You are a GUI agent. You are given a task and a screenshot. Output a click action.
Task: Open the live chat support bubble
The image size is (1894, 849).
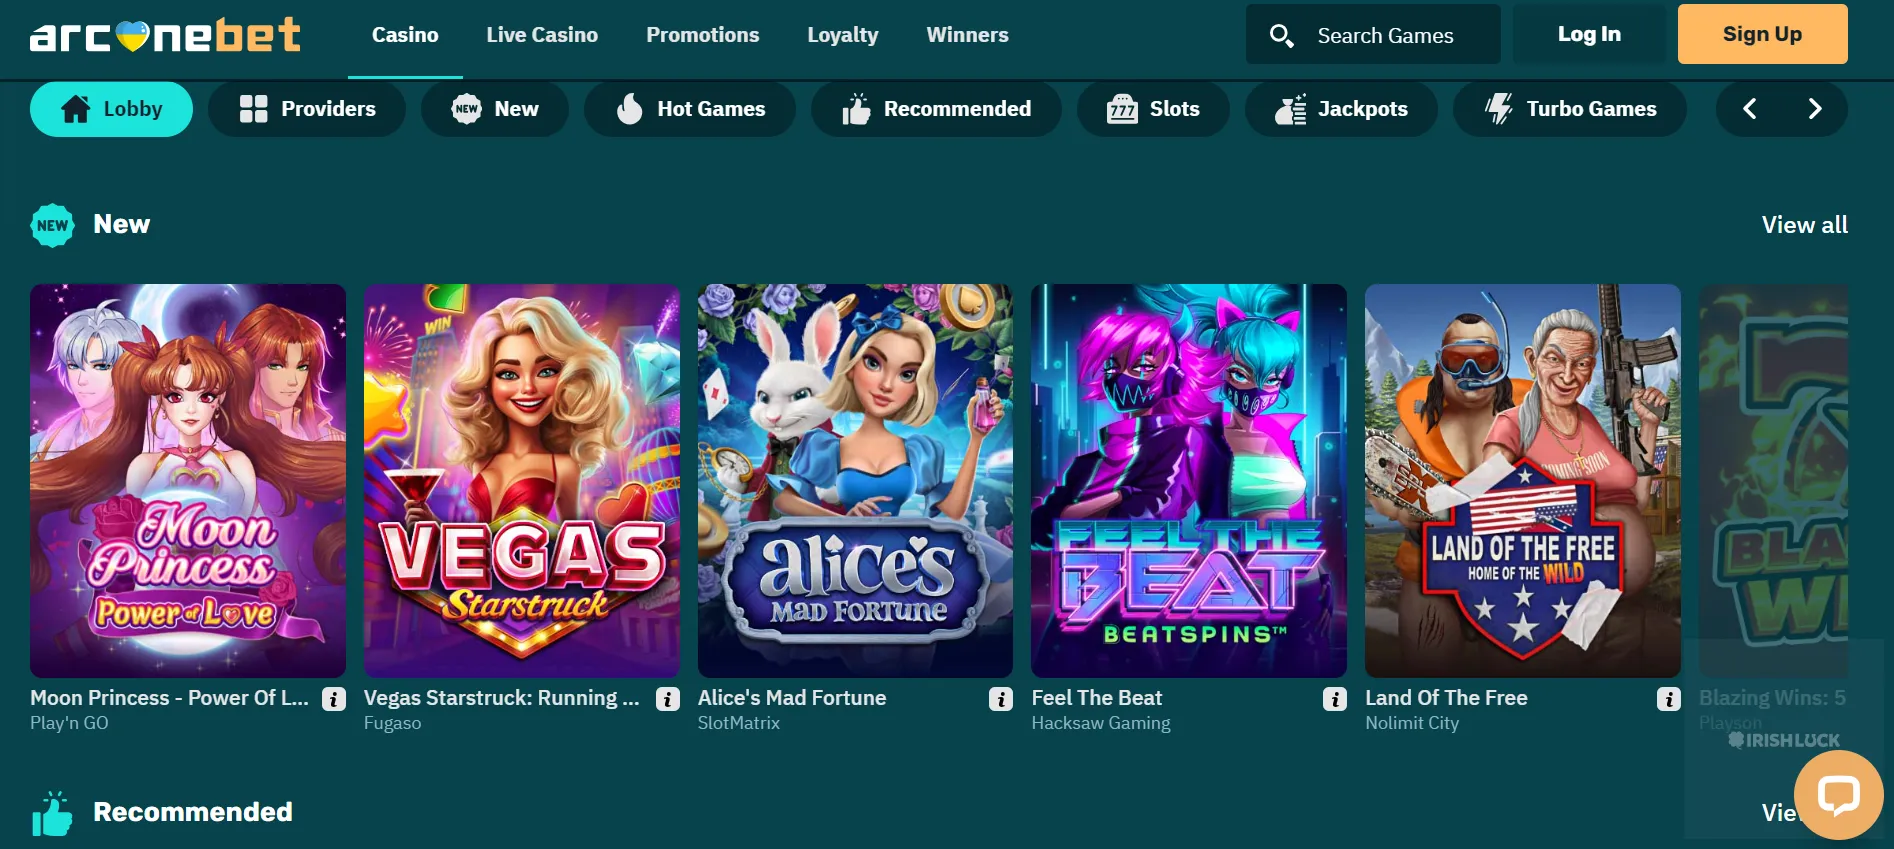[1838, 795]
